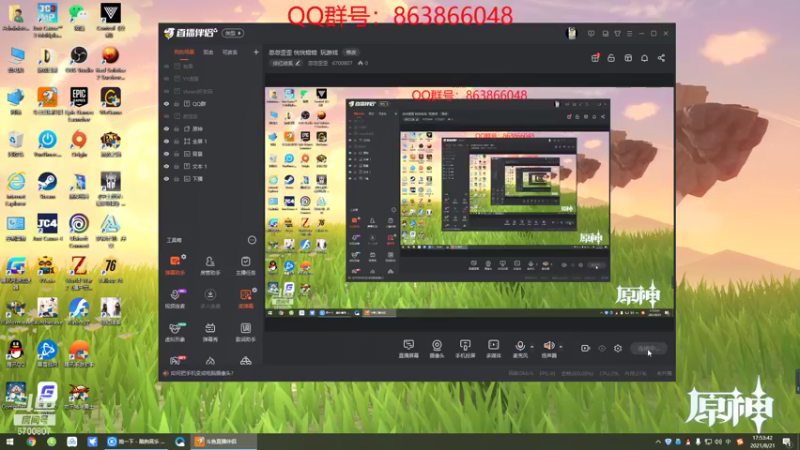This screenshot has width=800, height=450.
Task: Open the phone-as-webcam tip link
Action: click(x=203, y=373)
